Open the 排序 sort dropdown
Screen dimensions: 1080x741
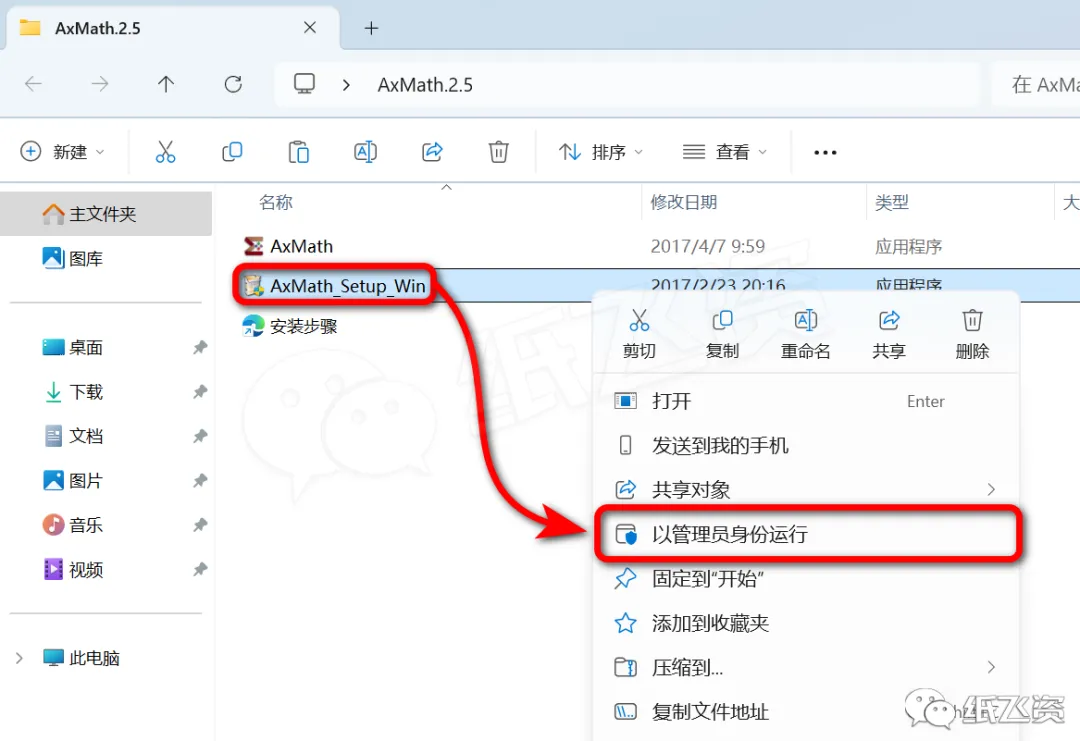click(x=601, y=152)
